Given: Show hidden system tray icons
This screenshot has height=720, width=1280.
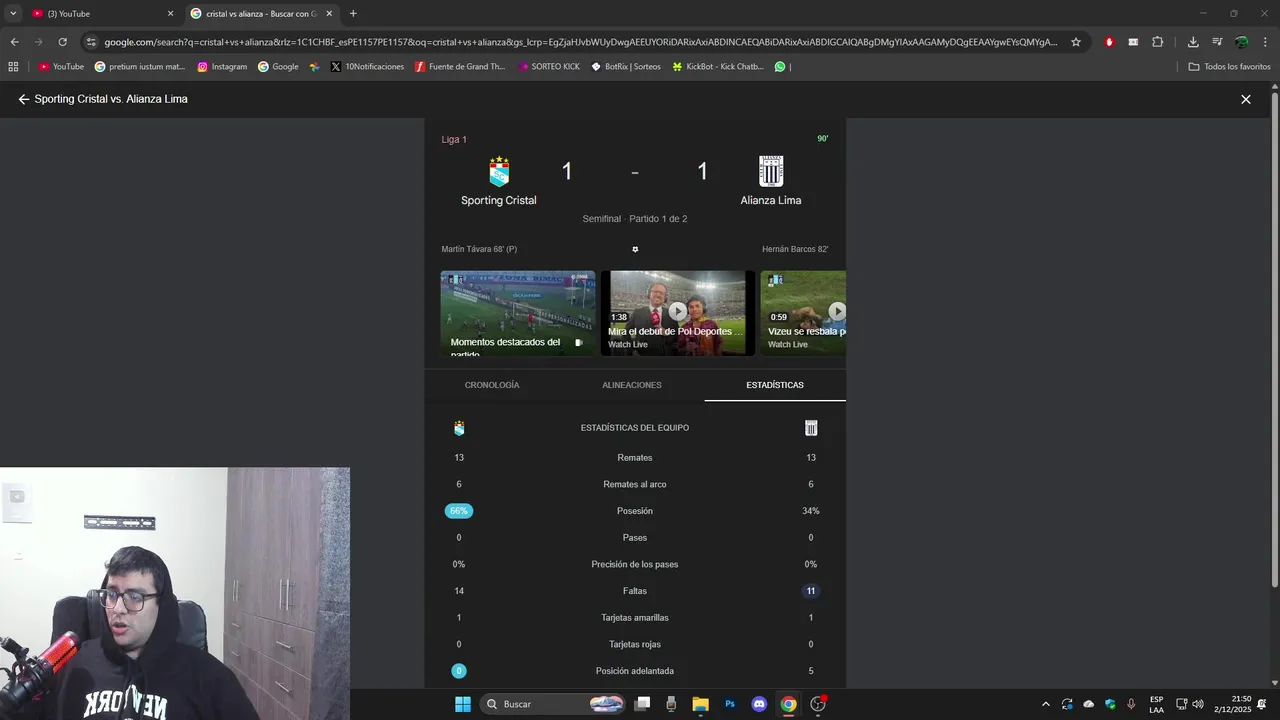Looking at the screenshot, I should click(1046, 704).
